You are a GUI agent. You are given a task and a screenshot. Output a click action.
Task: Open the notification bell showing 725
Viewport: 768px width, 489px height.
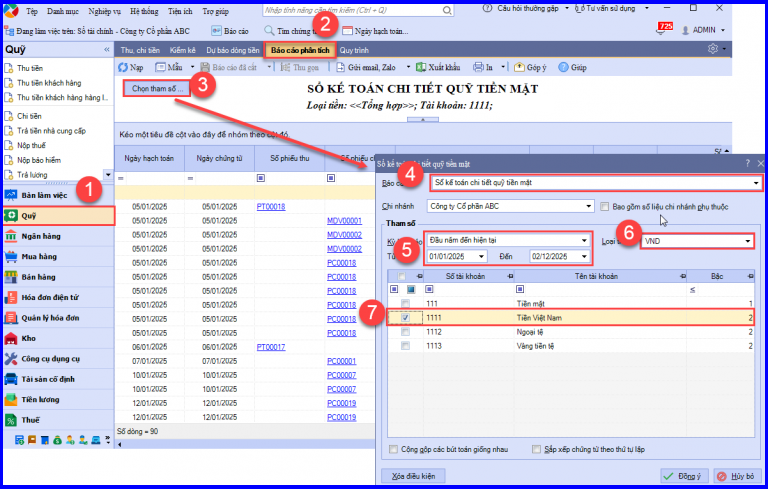pyautogui.click(x=664, y=29)
